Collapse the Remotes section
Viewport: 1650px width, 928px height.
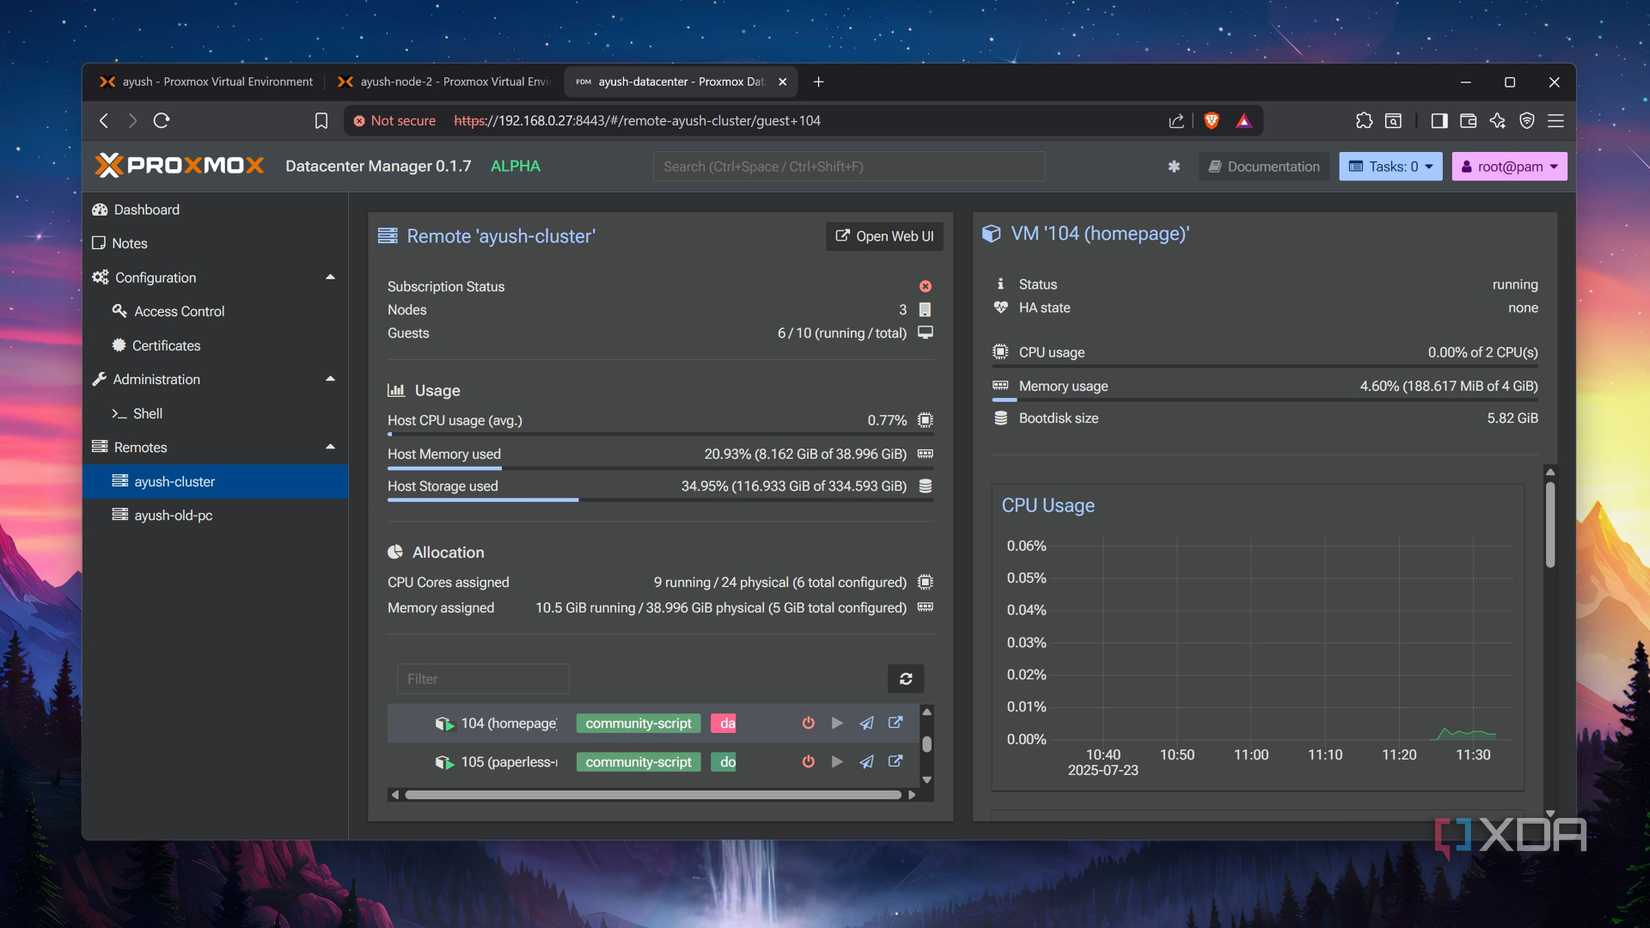click(x=330, y=447)
